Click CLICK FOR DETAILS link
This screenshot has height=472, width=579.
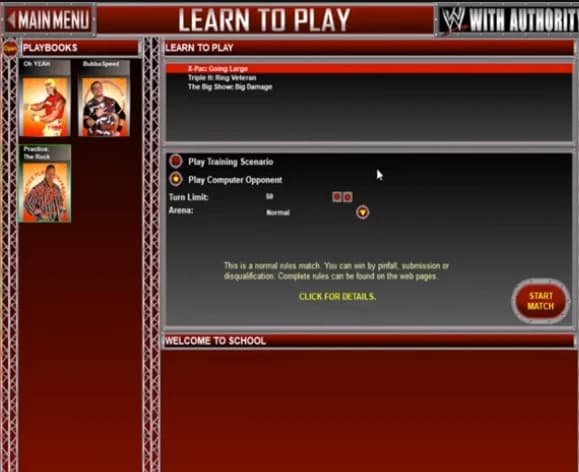(337, 297)
